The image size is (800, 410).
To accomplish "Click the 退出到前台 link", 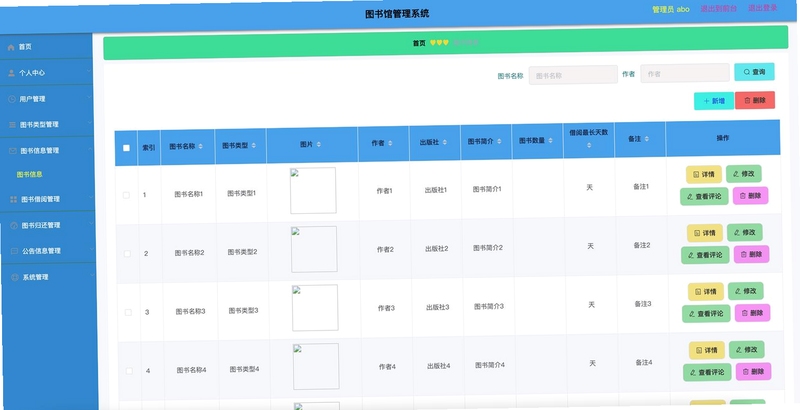I will (x=718, y=9).
